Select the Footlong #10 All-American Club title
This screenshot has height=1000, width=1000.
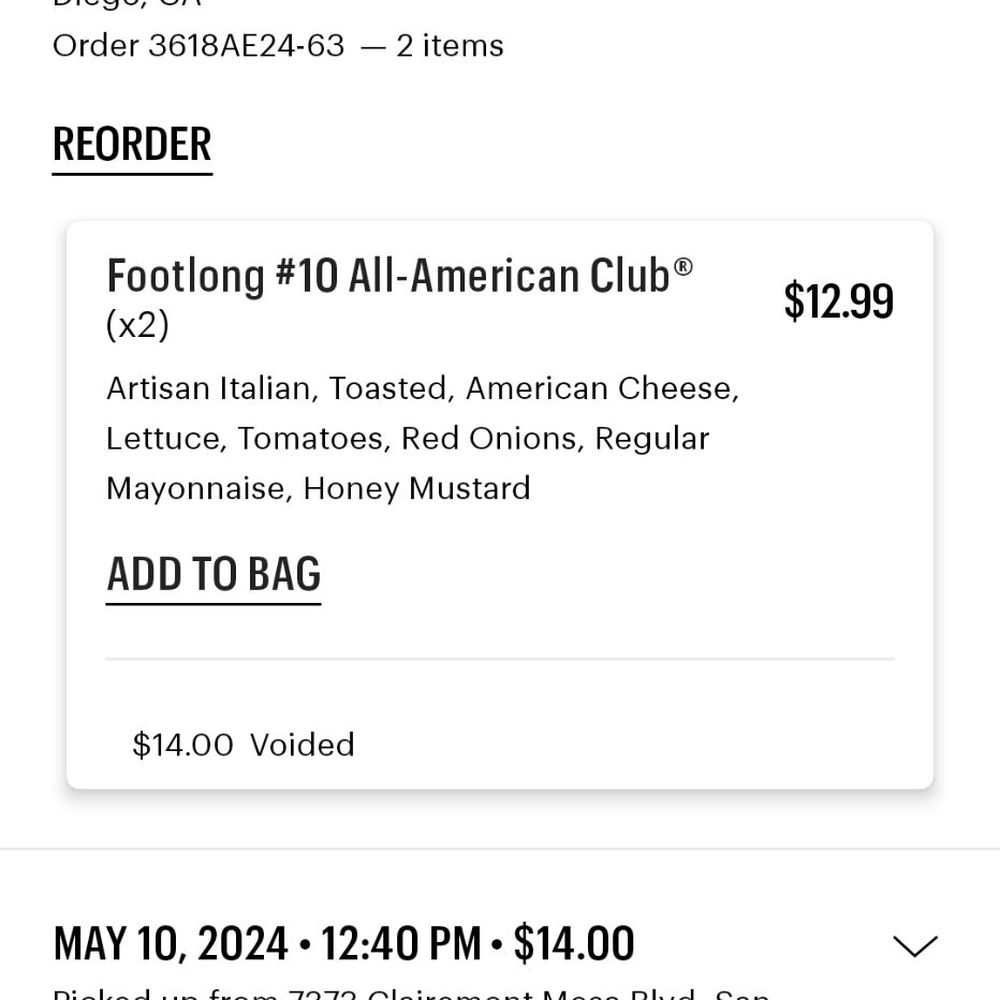click(x=400, y=276)
